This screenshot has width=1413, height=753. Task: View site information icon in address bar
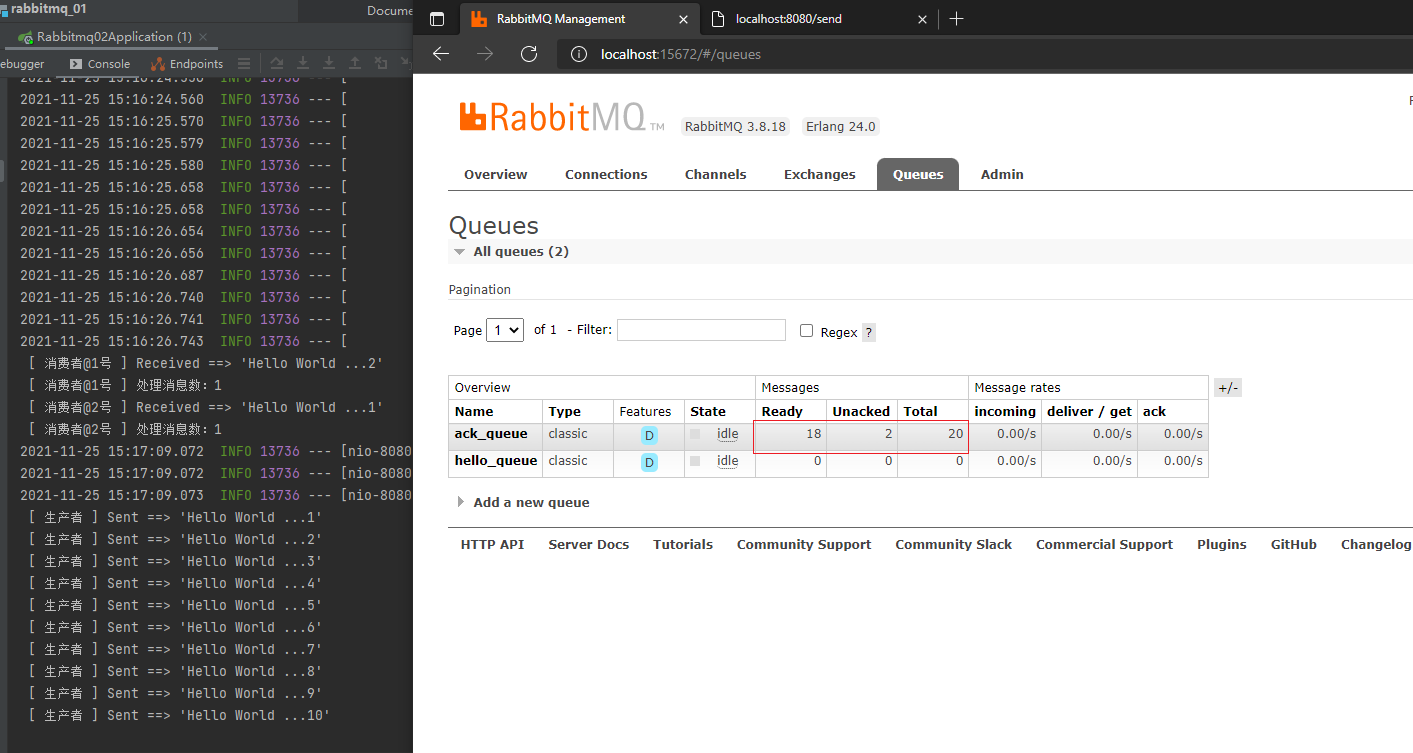(x=578, y=54)
